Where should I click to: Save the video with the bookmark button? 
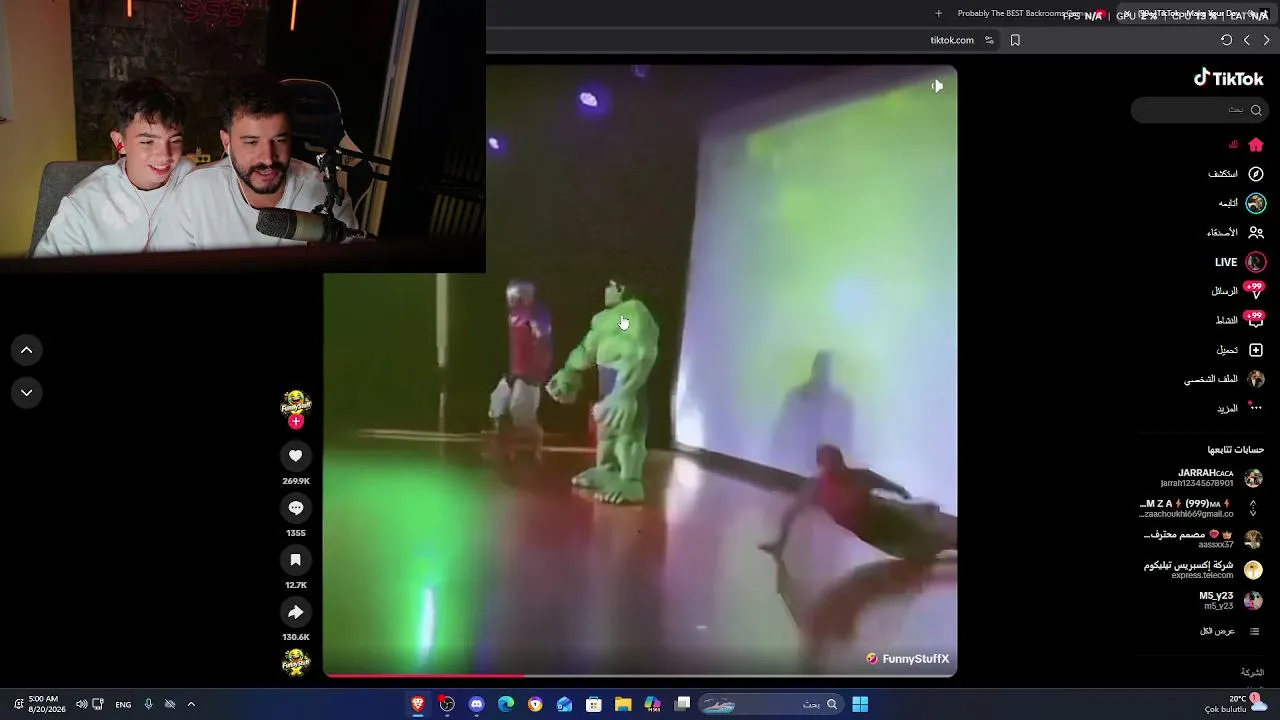click(296, 560)
